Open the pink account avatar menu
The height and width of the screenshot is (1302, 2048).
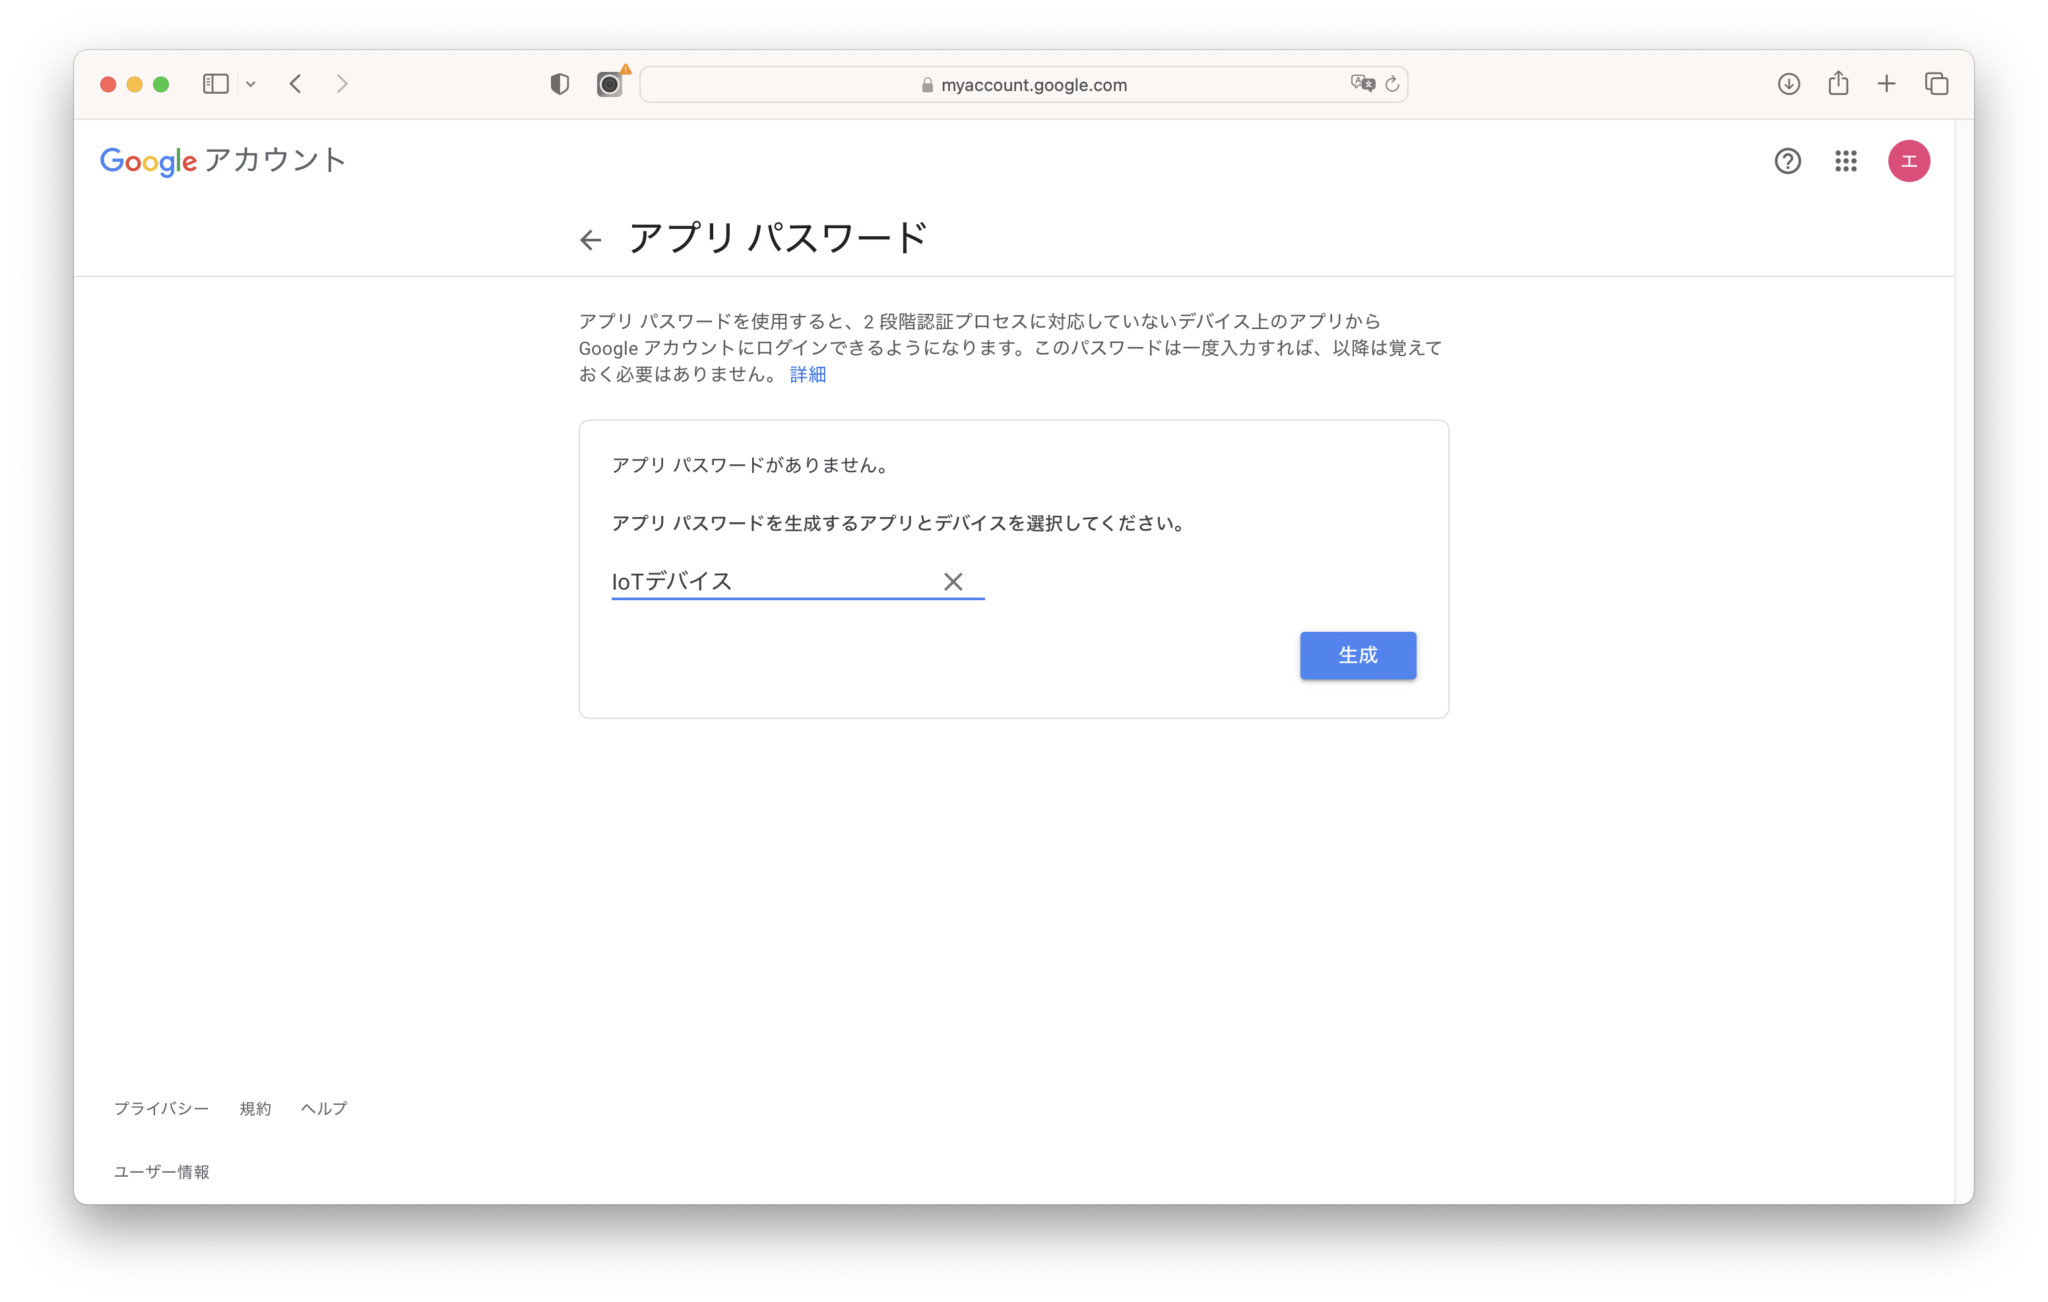(1908, 161)
